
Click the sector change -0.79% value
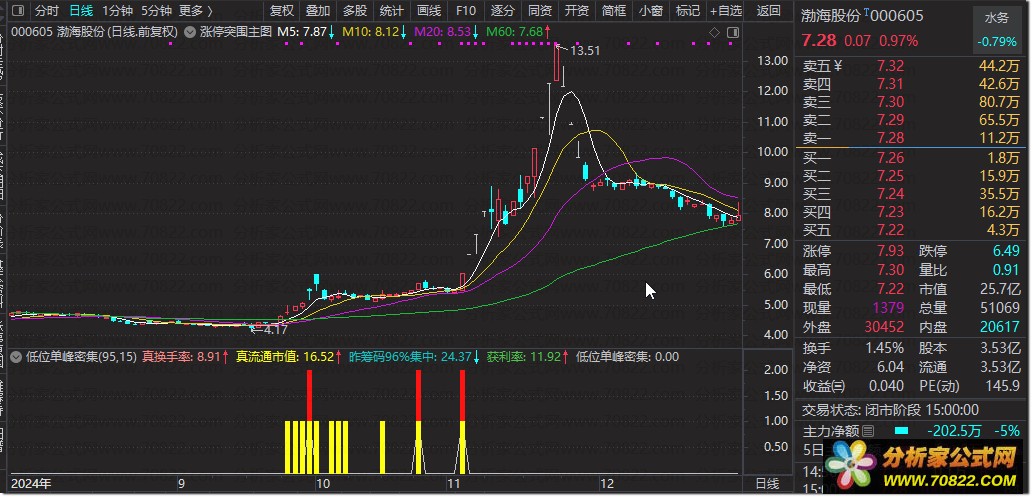click(x=997, y=42)
